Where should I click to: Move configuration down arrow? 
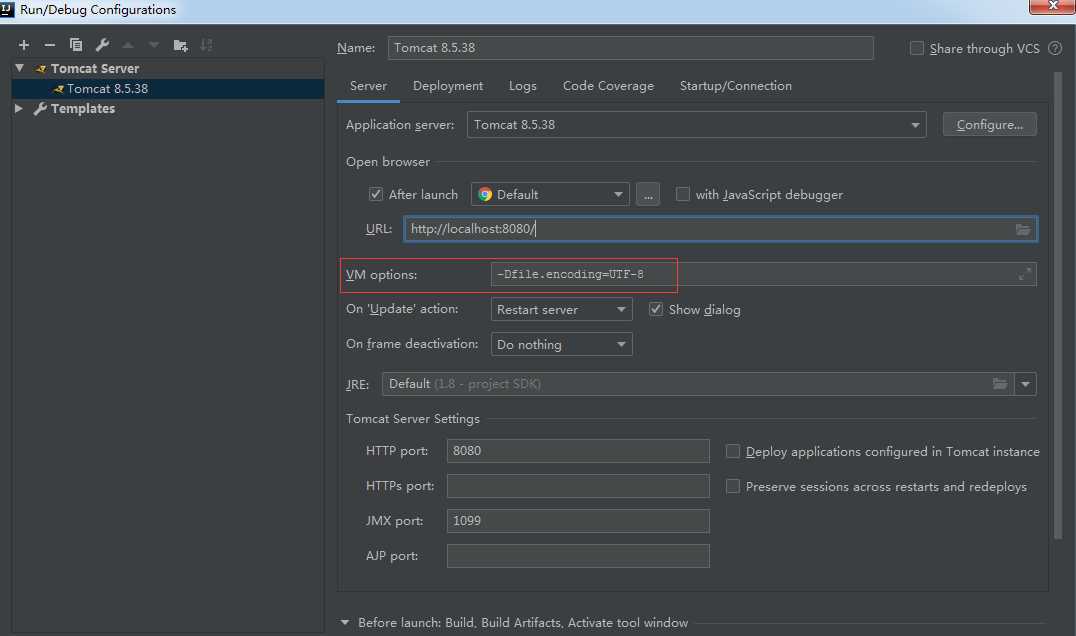tap(154, 45)
